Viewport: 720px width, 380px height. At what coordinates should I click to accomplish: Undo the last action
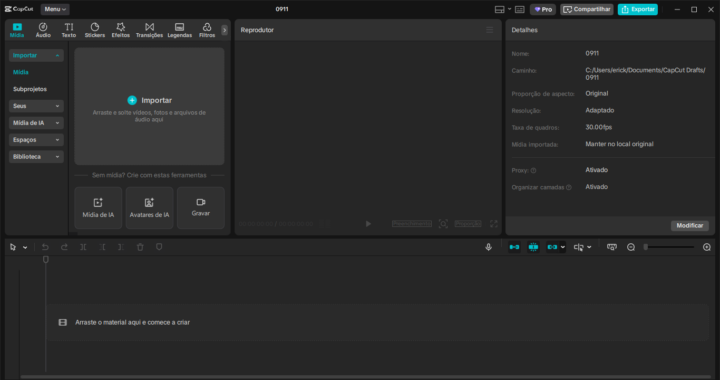click(x=45, y=247)
